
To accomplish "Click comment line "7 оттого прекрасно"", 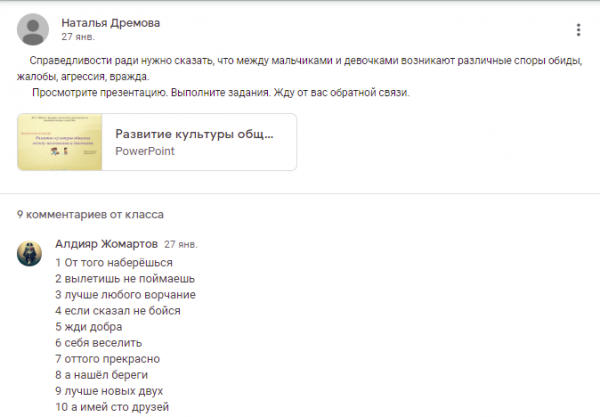I will click(x=108, y=358).
